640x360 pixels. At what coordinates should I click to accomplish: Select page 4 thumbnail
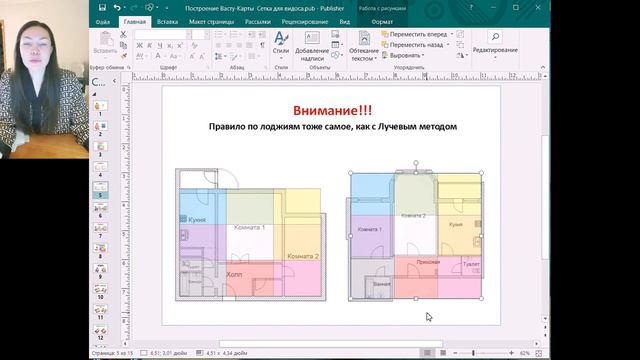(100, 167)
